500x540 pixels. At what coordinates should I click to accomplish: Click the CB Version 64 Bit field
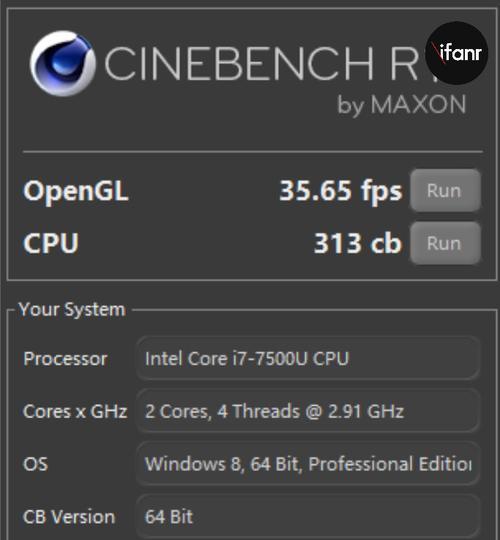coord(308,517)
